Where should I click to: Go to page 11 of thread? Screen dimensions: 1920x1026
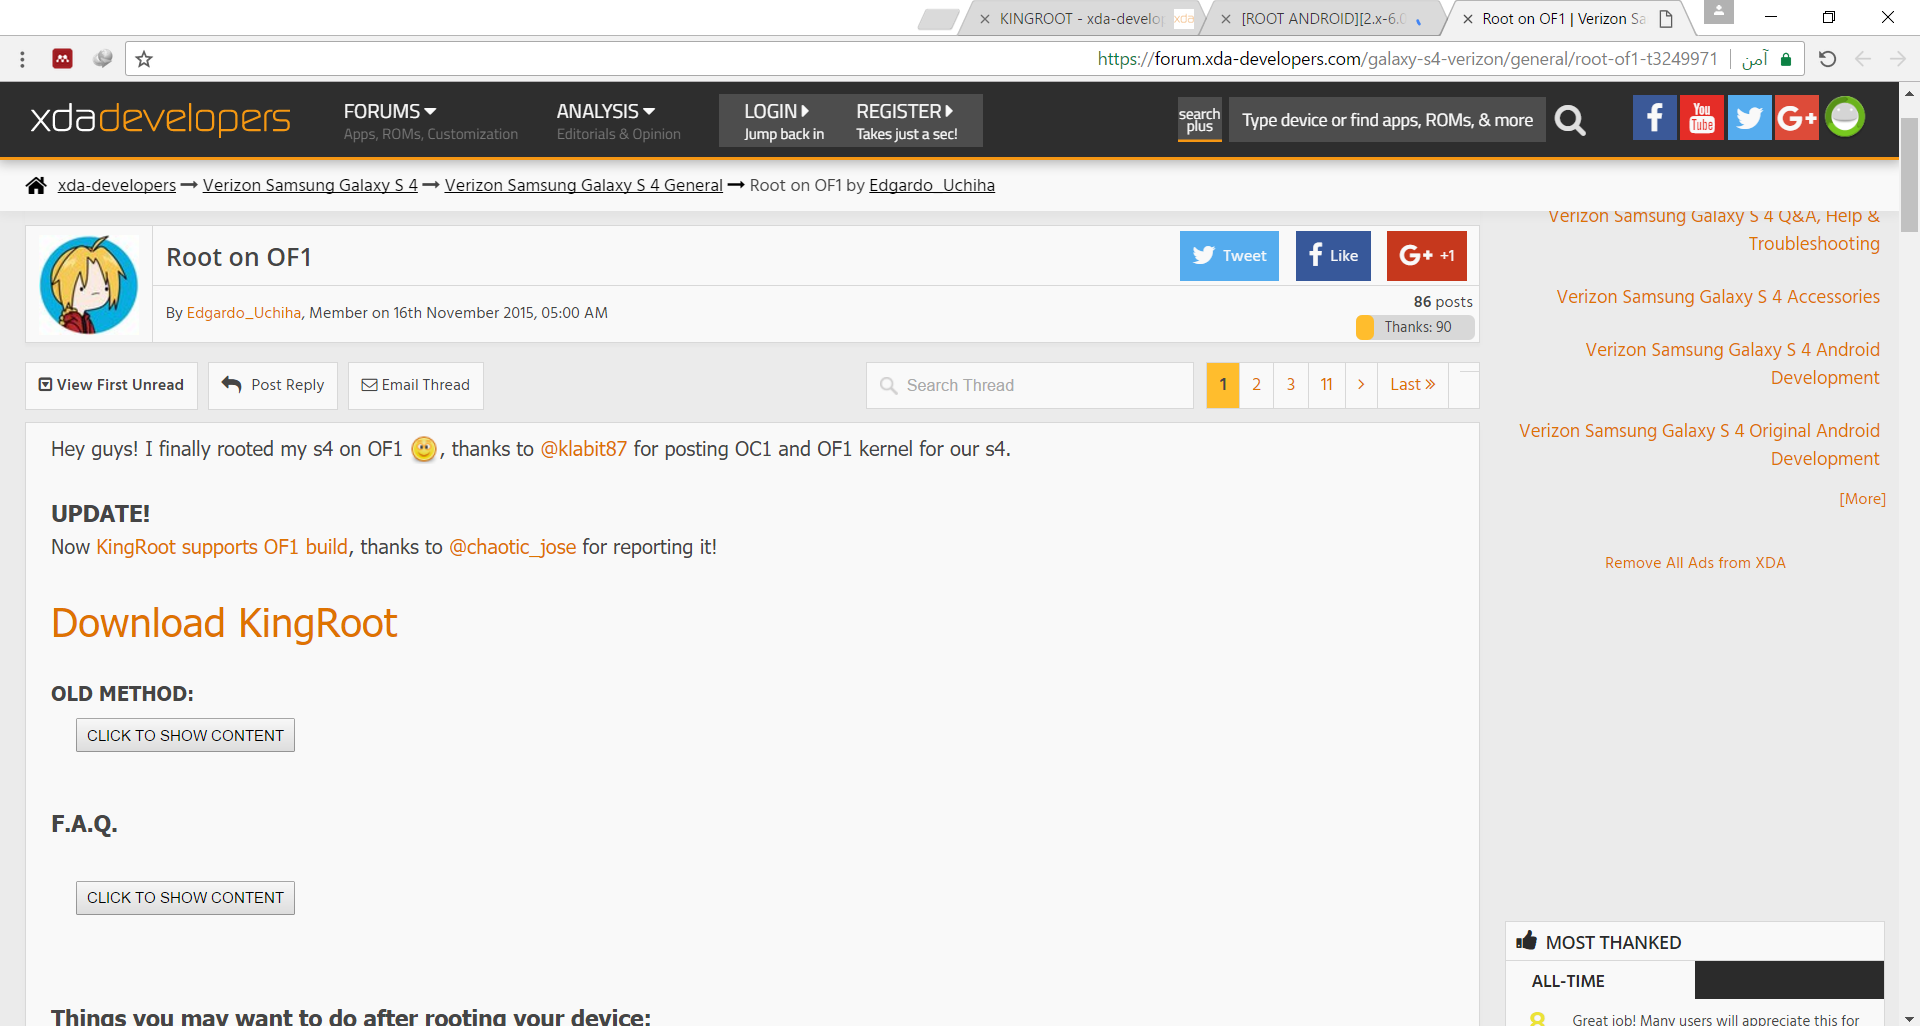(x=1326, y=385)
